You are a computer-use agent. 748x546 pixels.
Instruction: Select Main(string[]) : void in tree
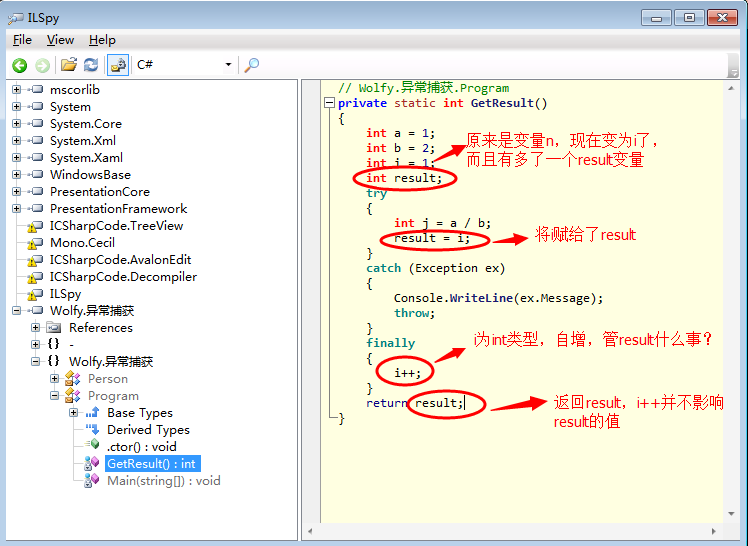(x=164, y=480)
